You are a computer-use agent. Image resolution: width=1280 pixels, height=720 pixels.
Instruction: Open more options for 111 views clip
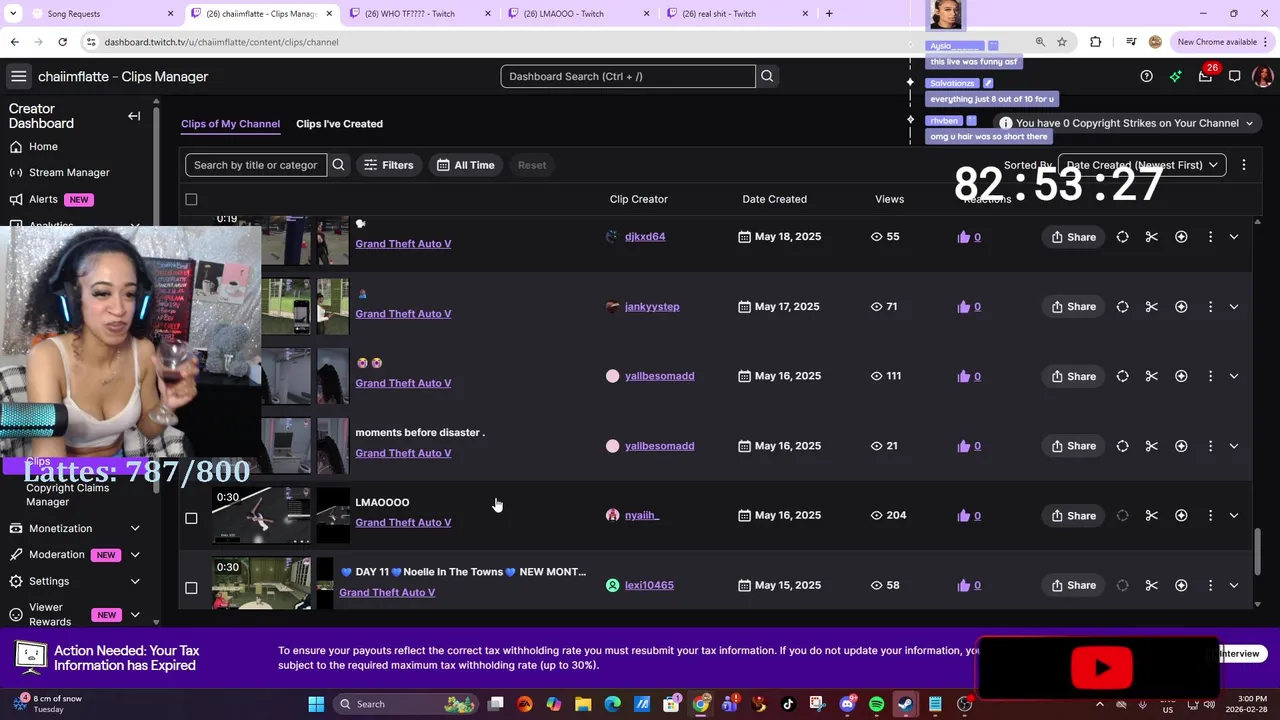[1210, 376]
